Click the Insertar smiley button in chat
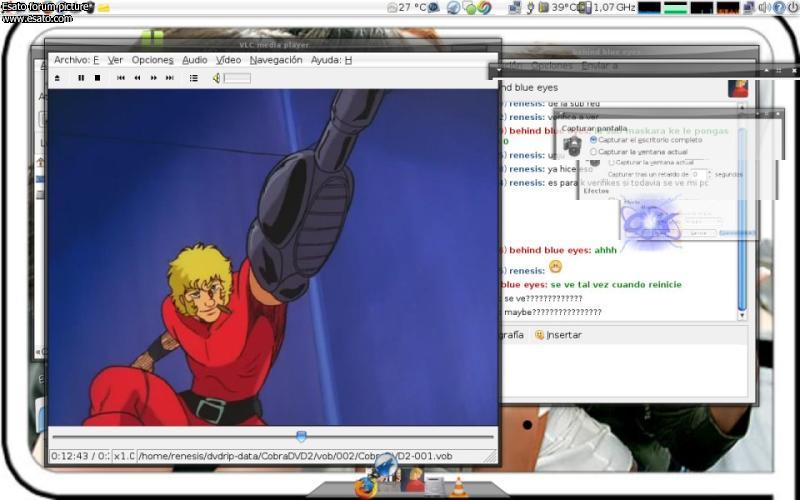 point(558,335)
